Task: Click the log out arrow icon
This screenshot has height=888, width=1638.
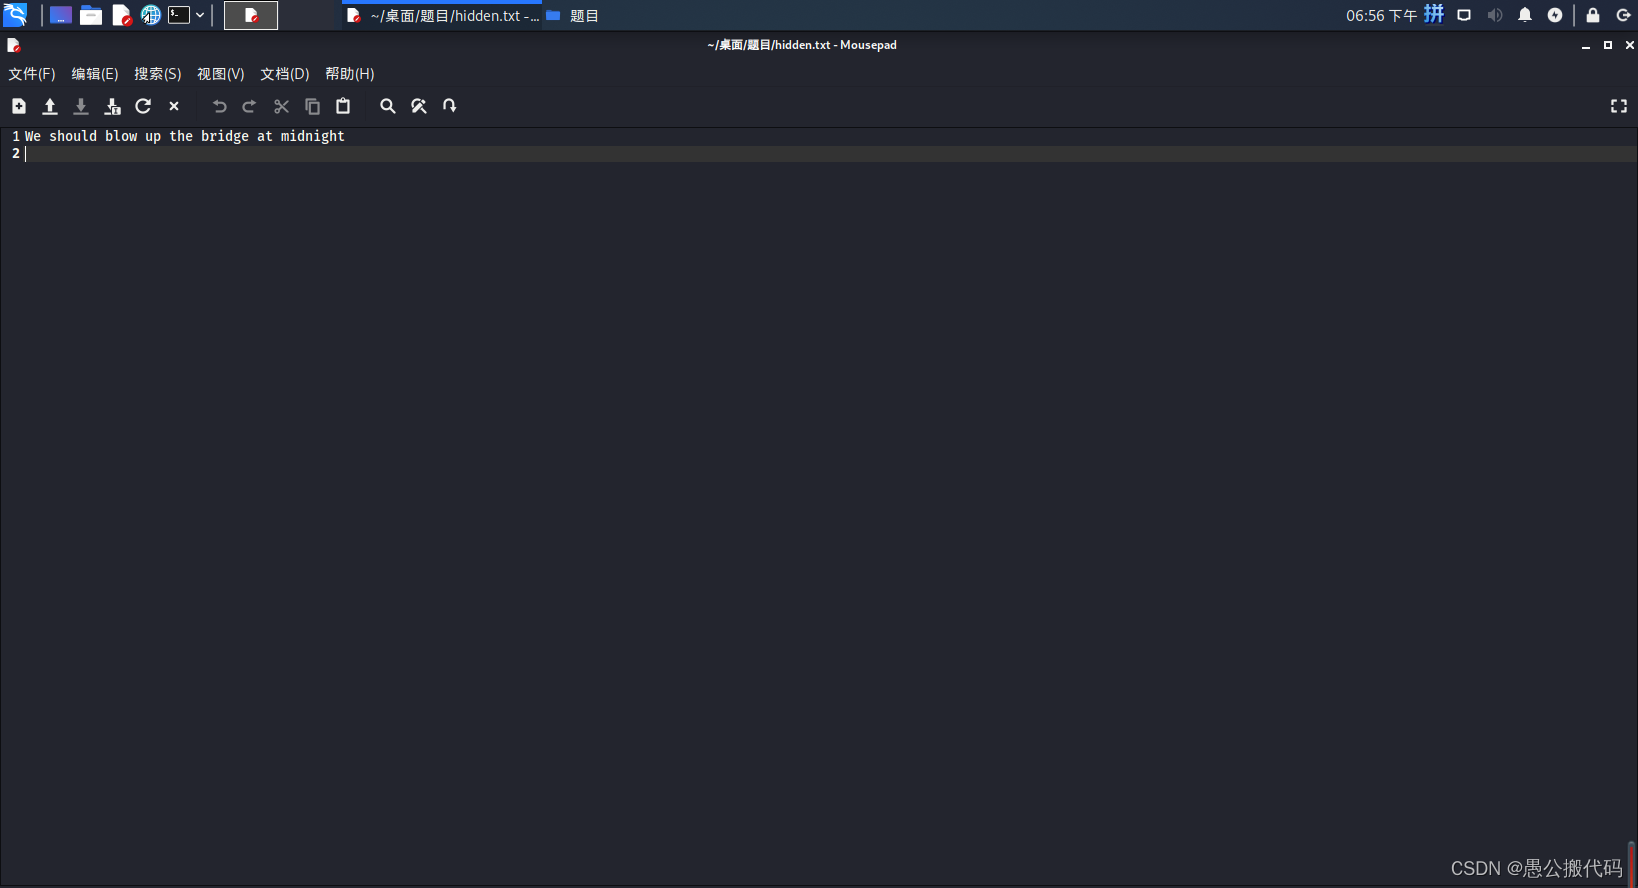Action: point(1624,15)
